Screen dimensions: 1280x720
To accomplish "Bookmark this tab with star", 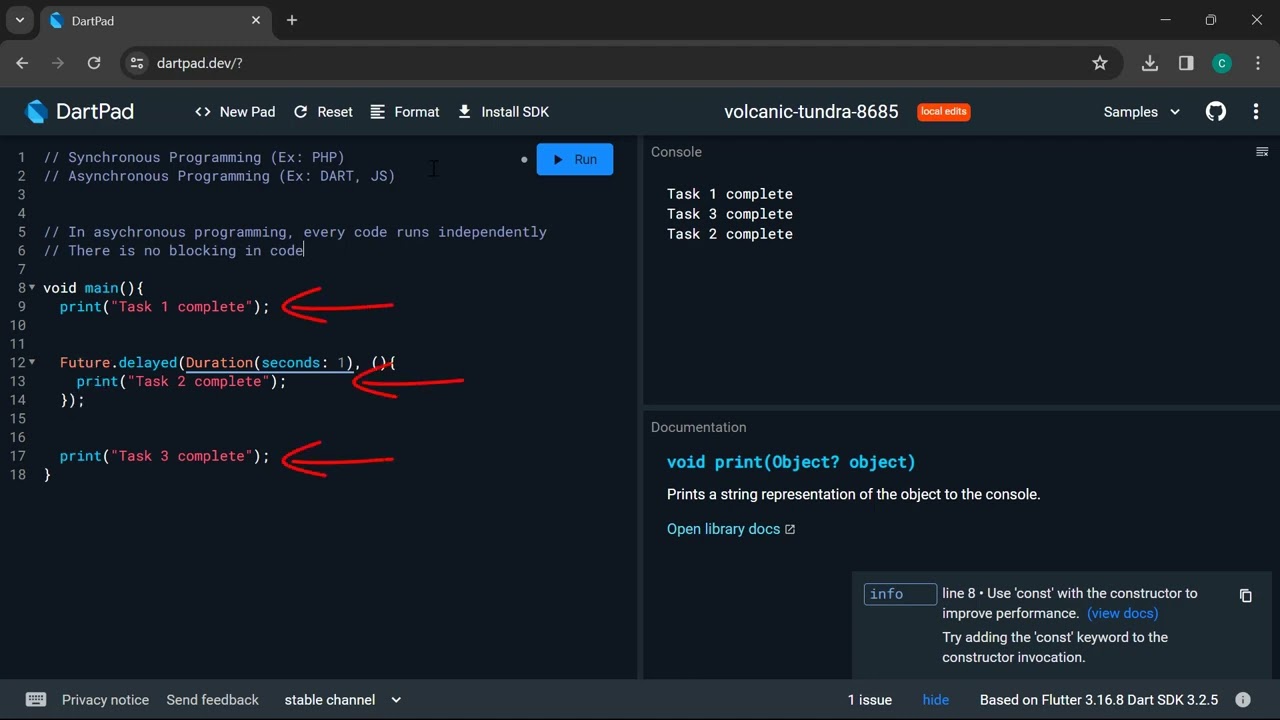I will pos(1100,63).
